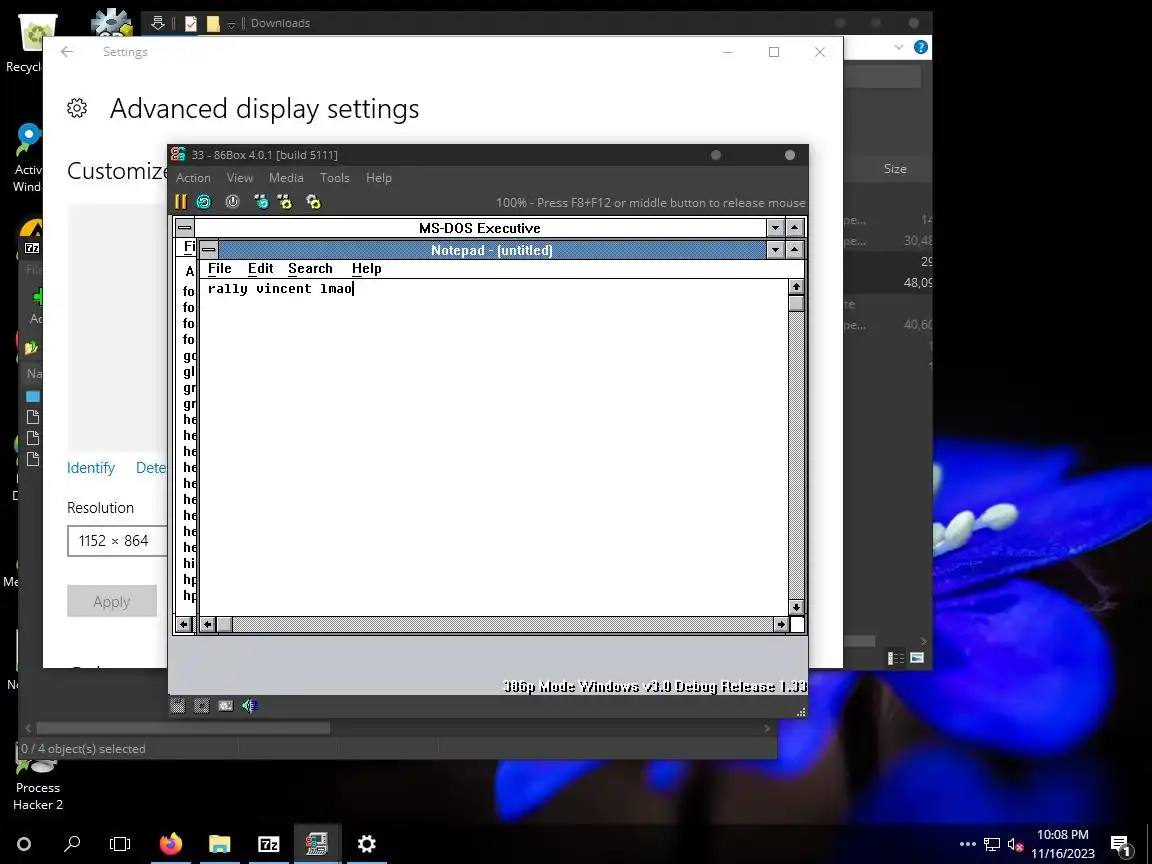The image size is (1152, 864).
Task: Open Notepad Help menu
Action: click(367, 269)
